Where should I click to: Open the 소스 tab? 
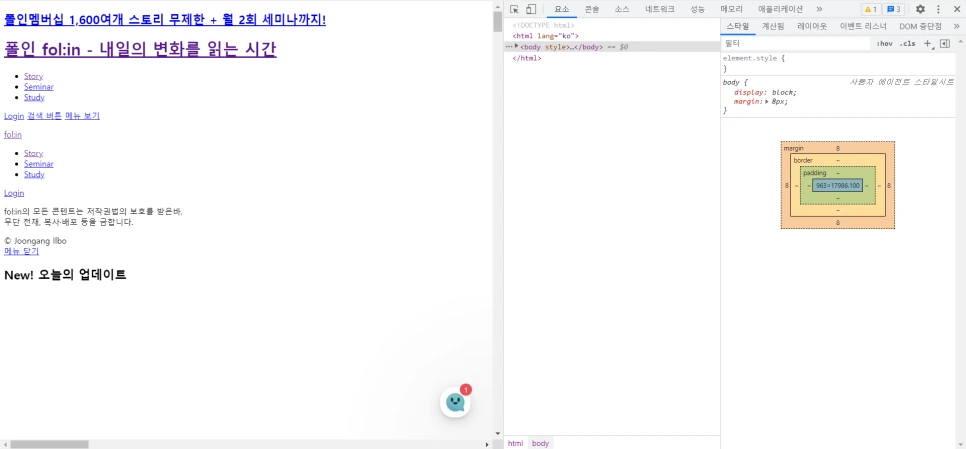click(x=622, y=9)
